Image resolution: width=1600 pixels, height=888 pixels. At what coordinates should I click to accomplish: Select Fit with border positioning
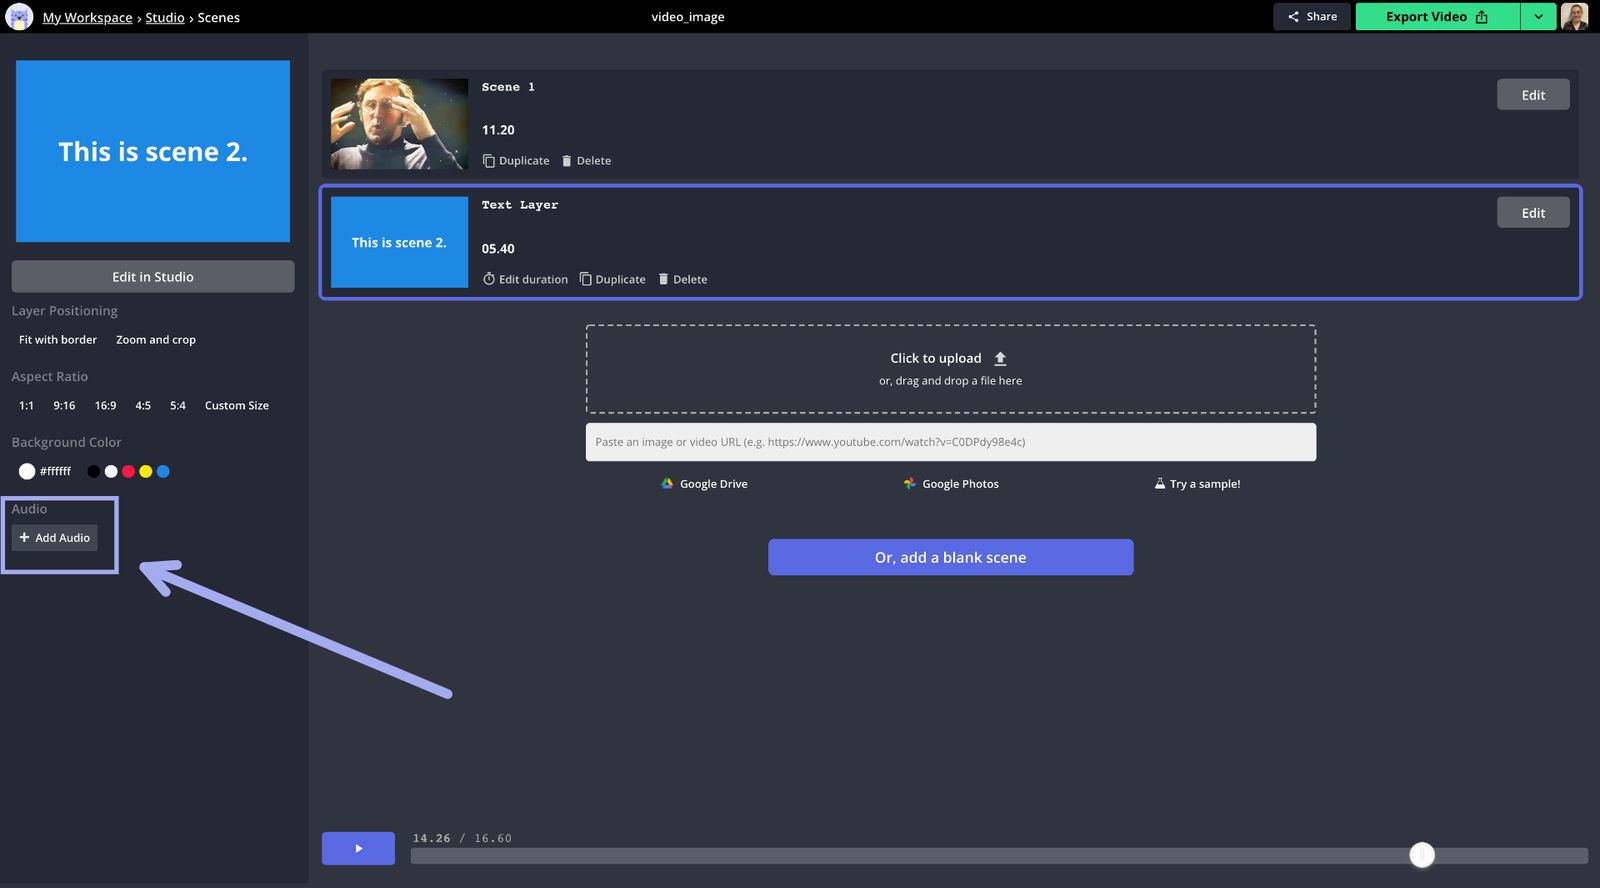tap(58, 340)
